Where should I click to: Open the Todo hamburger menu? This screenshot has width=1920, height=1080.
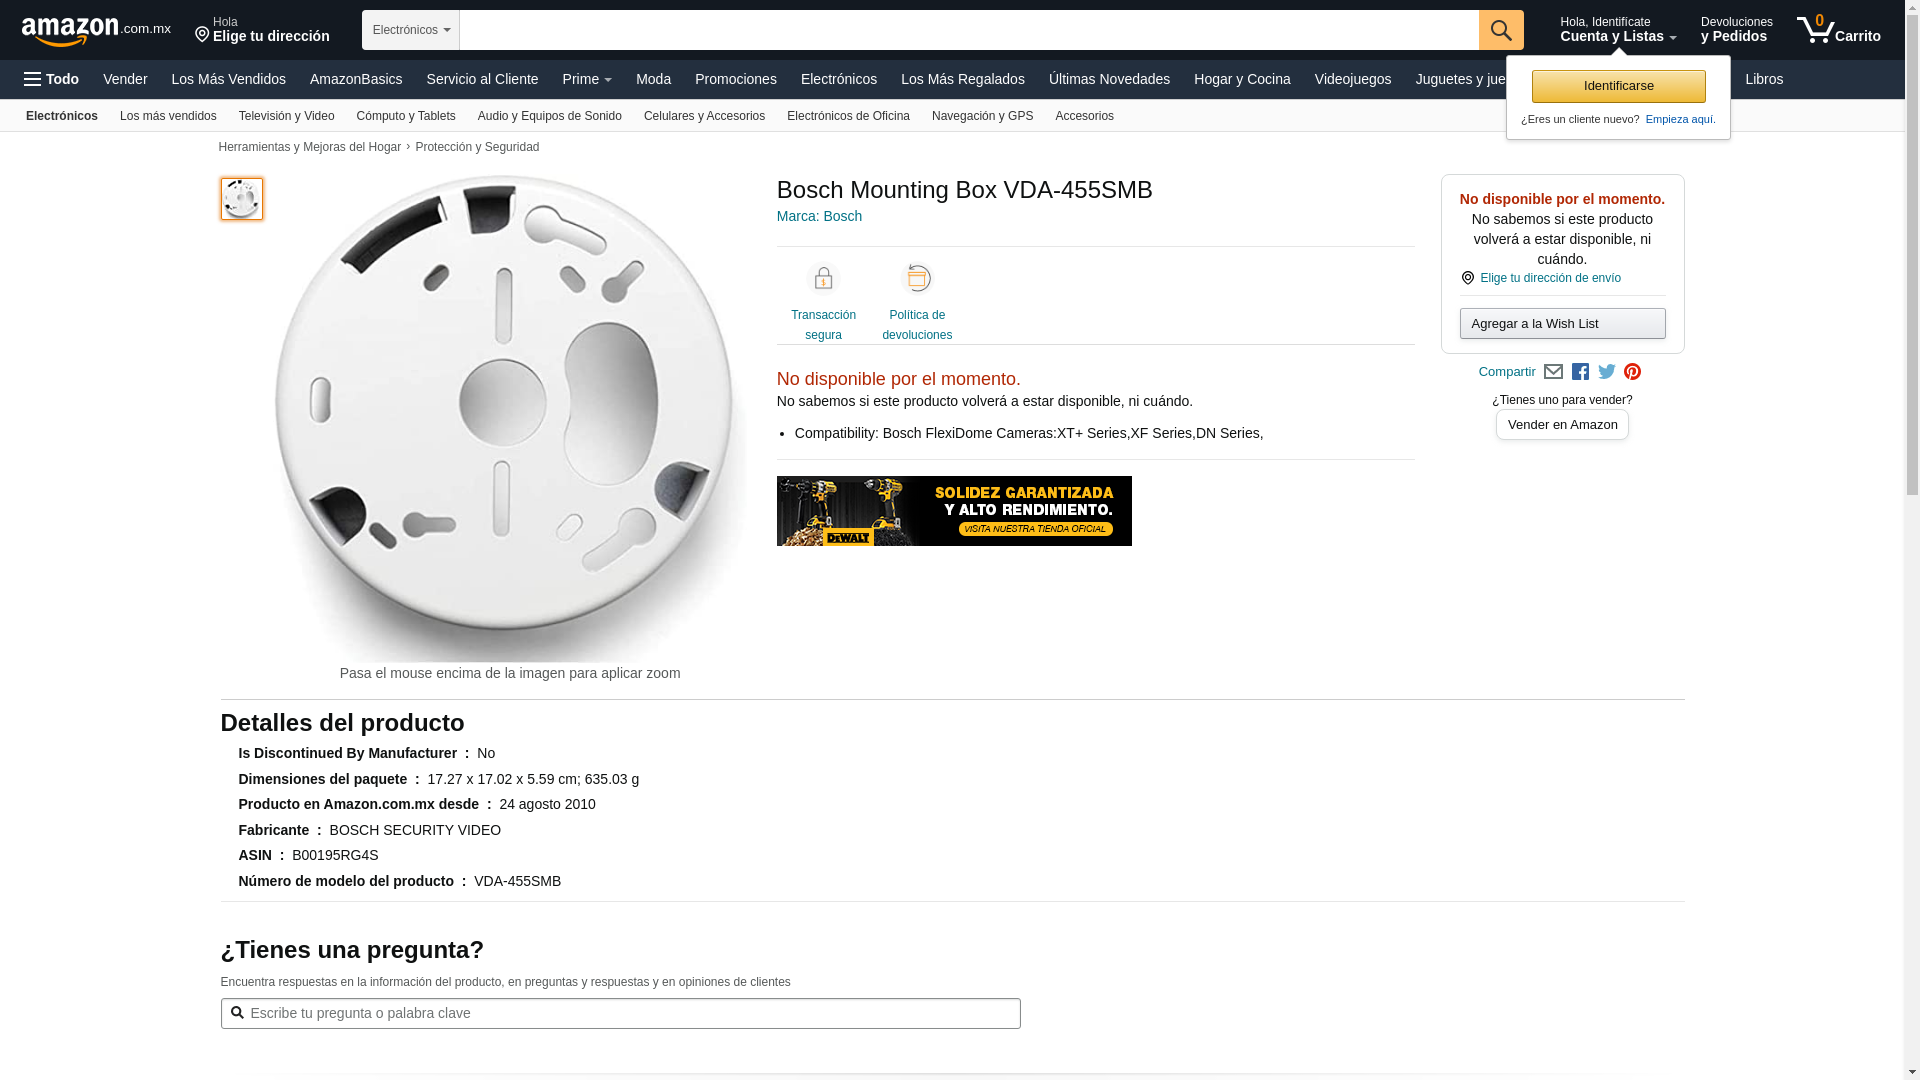(51, 79)
